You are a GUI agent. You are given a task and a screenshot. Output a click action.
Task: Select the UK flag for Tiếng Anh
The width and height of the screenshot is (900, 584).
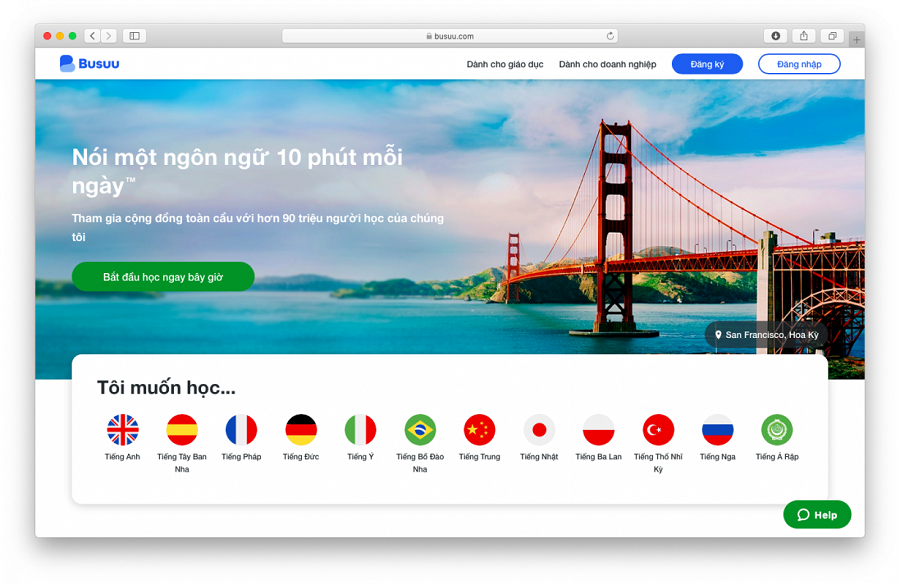tap(122, 430)
